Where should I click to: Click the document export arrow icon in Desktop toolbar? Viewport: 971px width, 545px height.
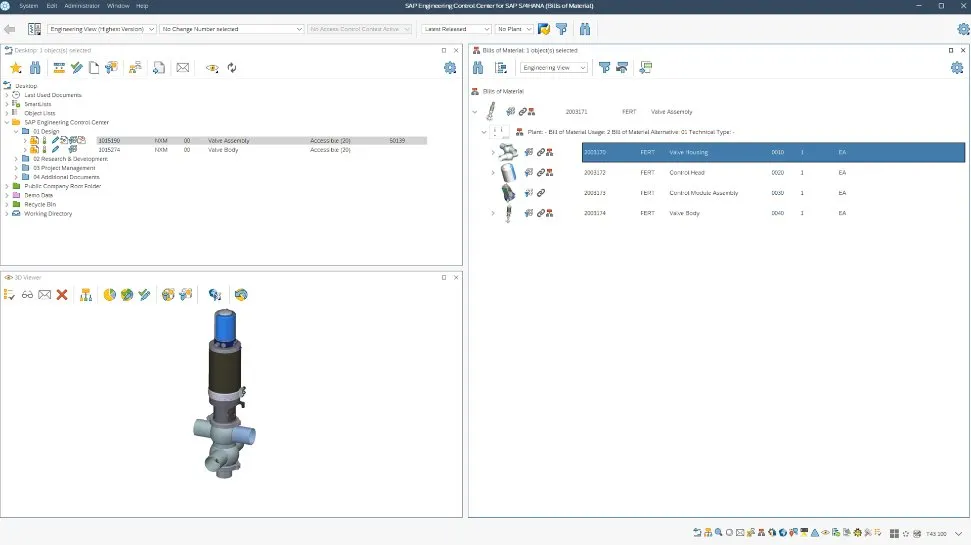pos(159,68)
